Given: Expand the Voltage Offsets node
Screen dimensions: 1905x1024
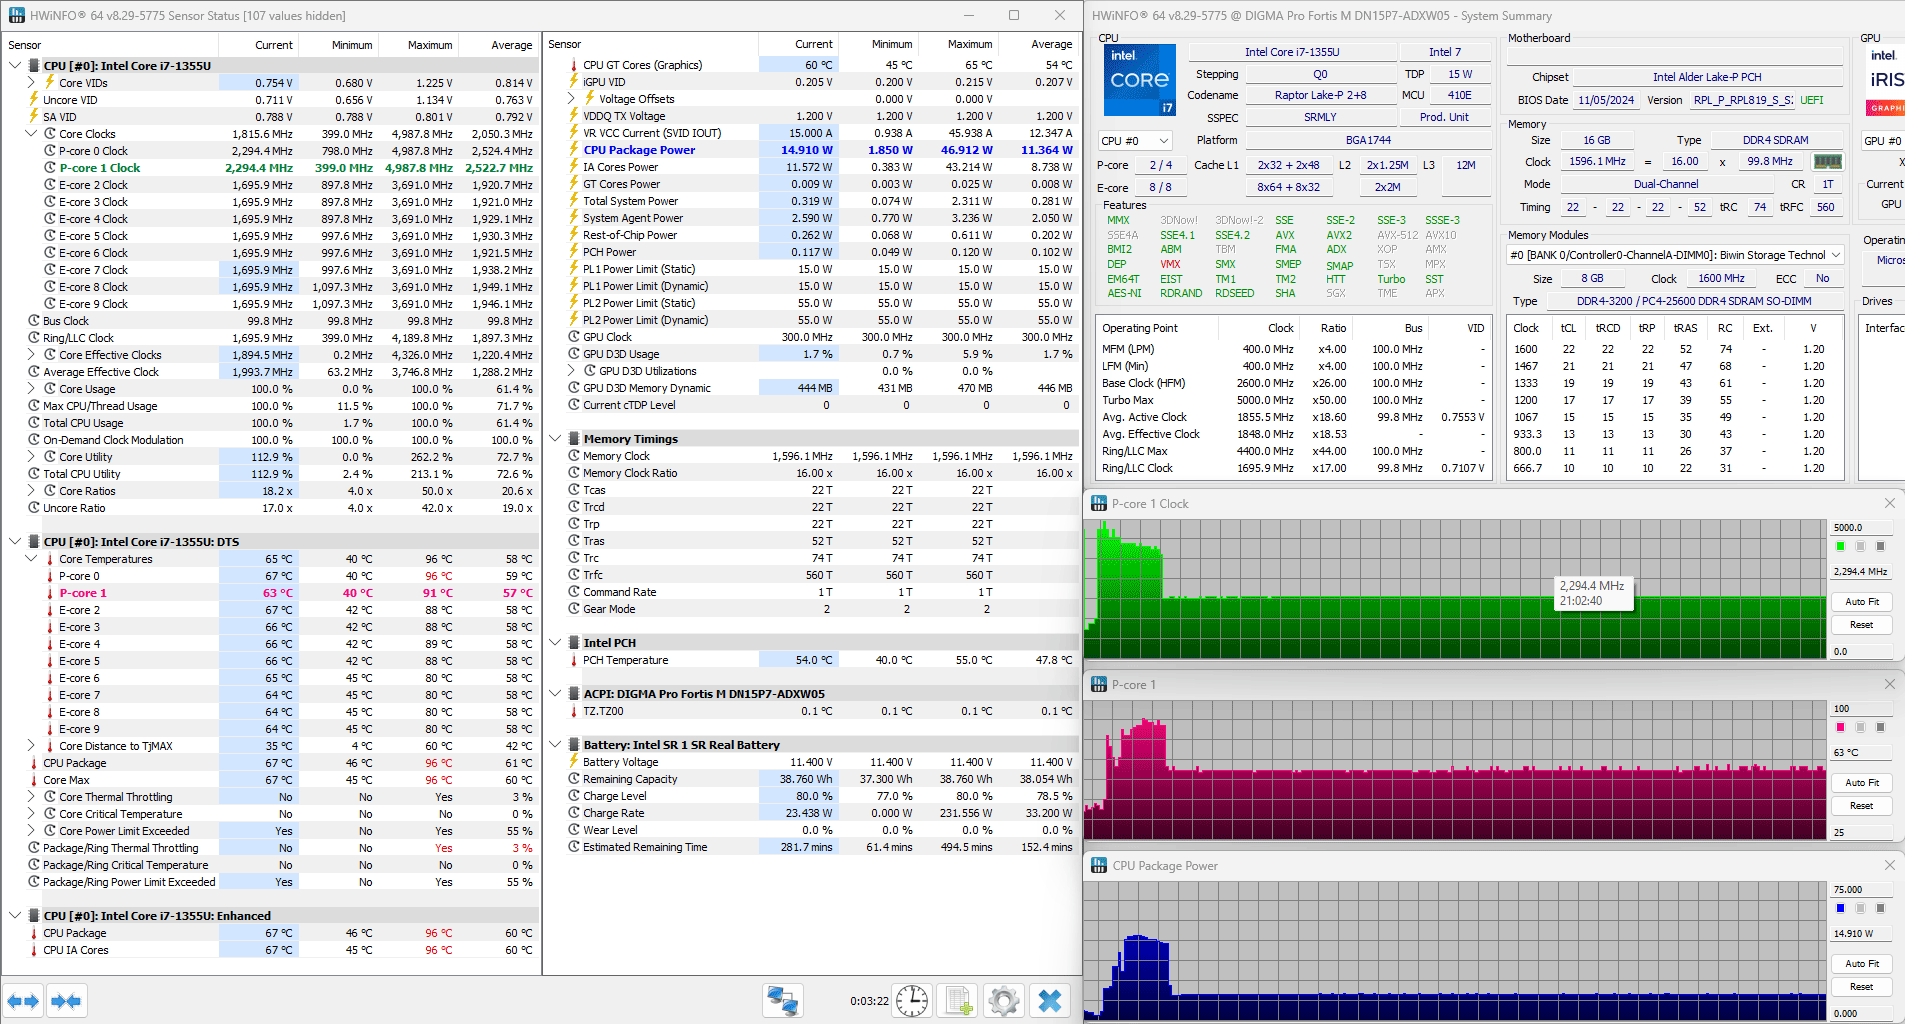Looking at the screenshot, I should coord(571,99).
